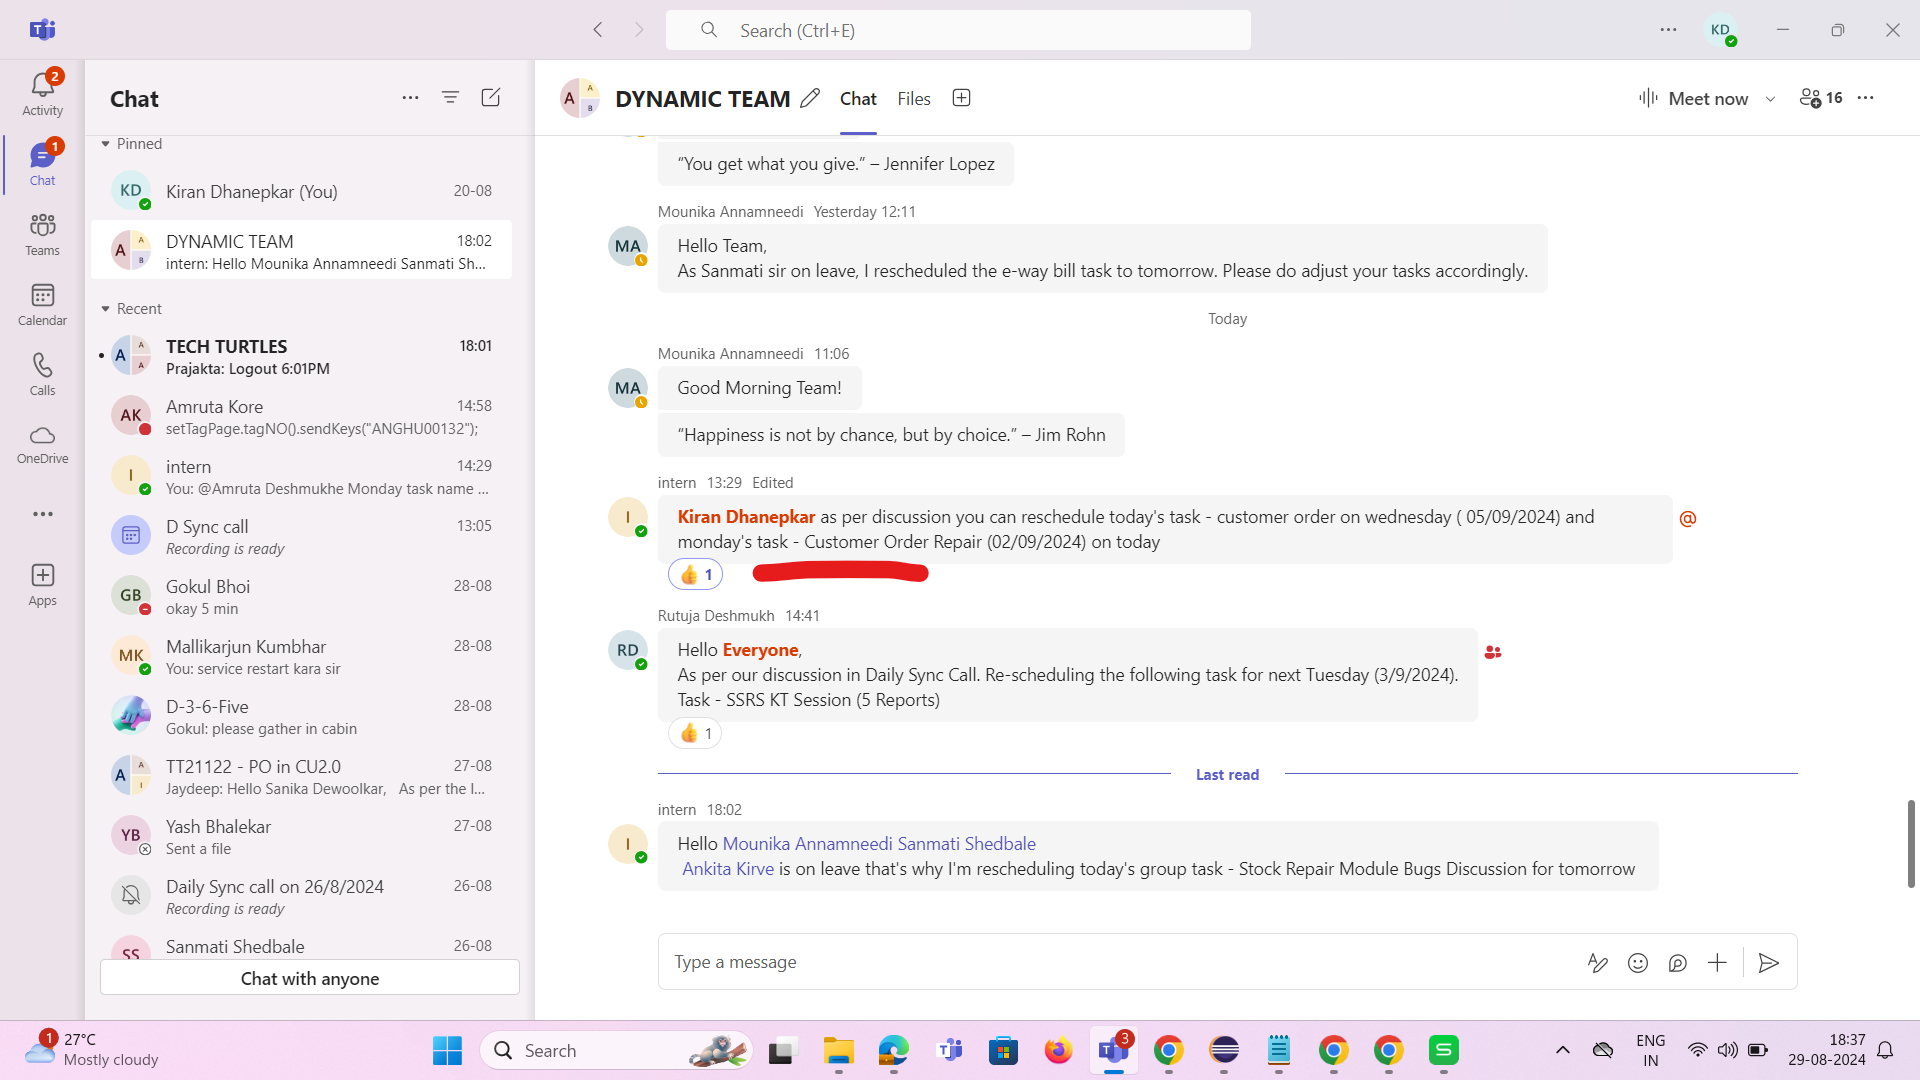This screenshot has width=1920, height=1080.
Task: Click Windows Start button
Action: pyautogui.click(x=447, y=1050)
